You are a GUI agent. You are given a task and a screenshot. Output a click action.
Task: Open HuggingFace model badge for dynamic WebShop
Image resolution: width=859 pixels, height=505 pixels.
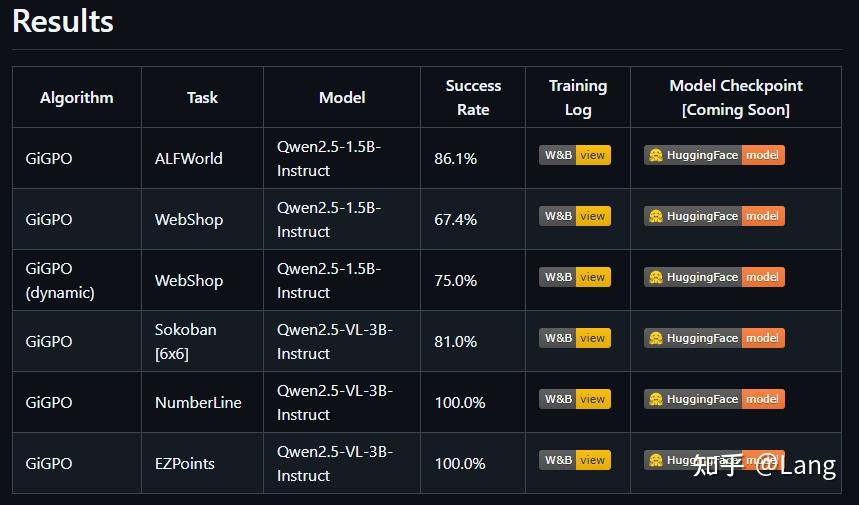tap(714, 277)
